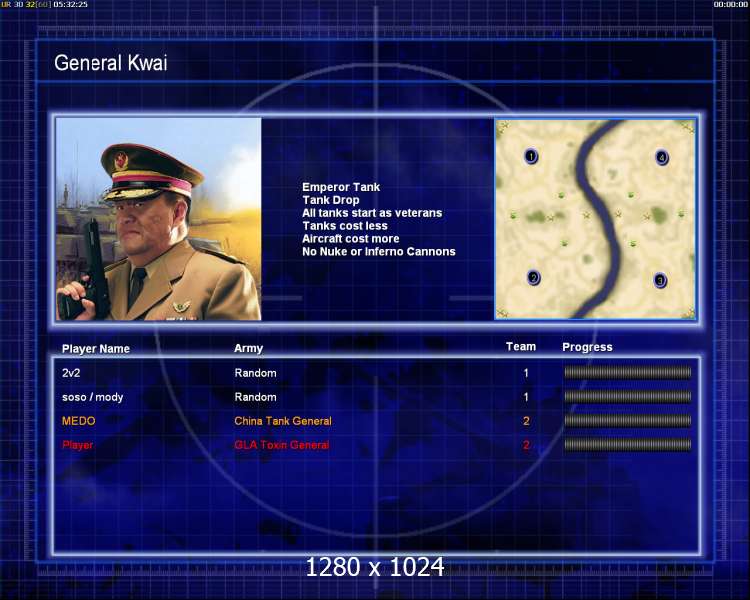Click the team number for soso / mody
Image resolution: width=750 pixels, height=600 pixels.
(526, 397)
